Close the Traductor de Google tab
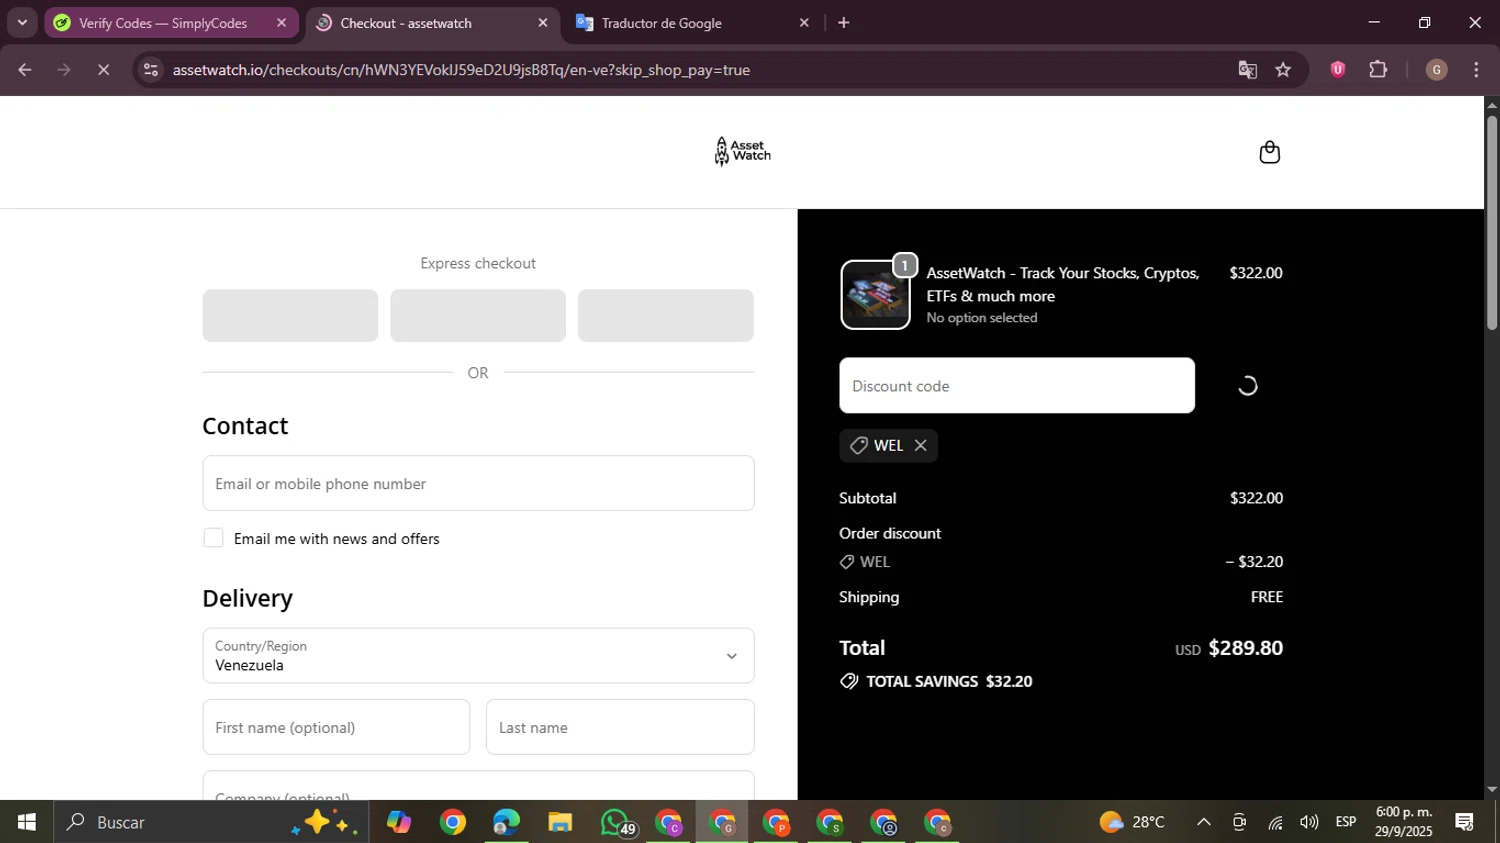The image size is (1500, 843). coord(804,23)
